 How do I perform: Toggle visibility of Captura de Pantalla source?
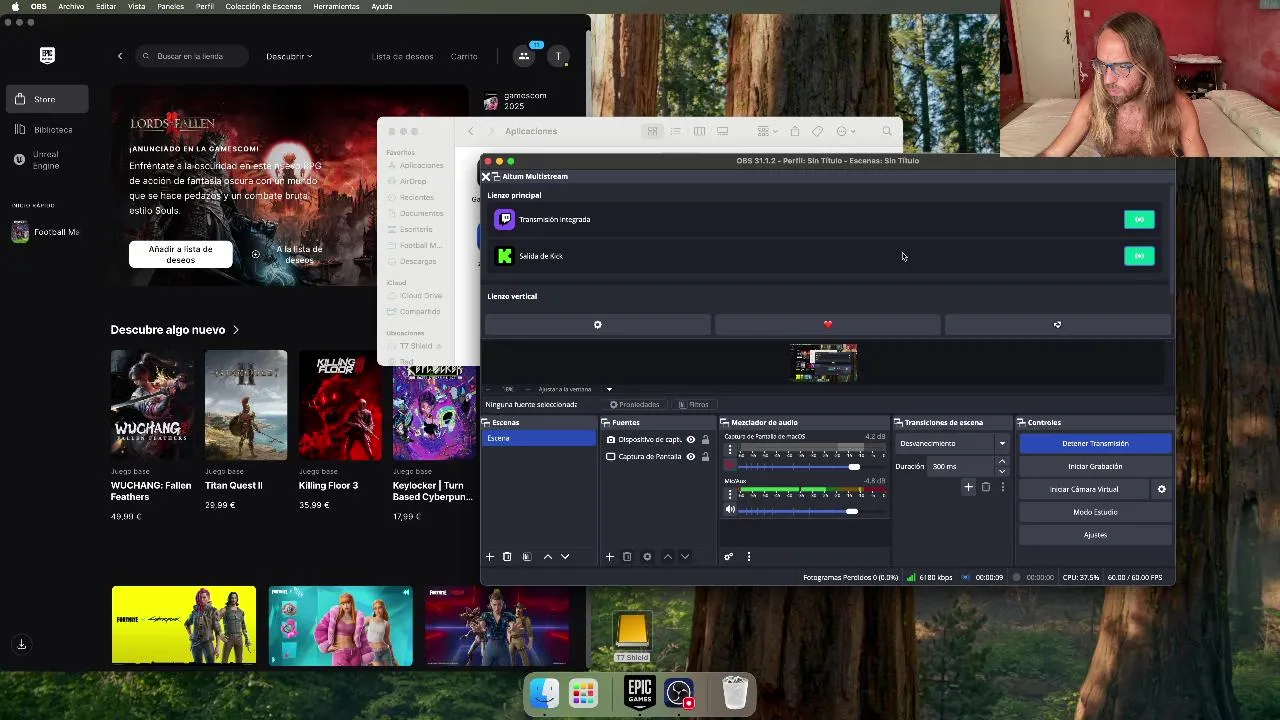690,457
